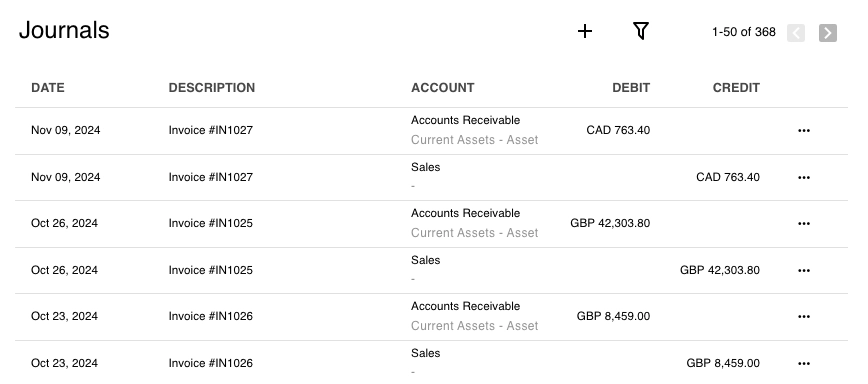868x384 pixels.
Task: Click the previous page arrow
Action: tap(795, 33)
